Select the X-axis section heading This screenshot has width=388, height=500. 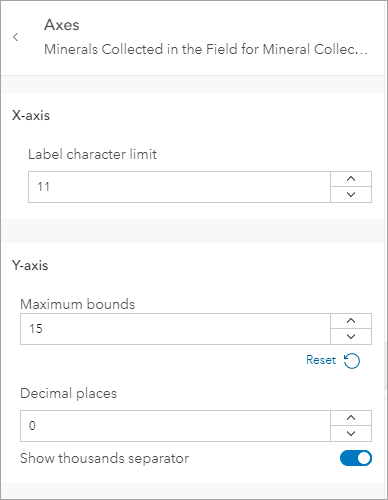31,115
